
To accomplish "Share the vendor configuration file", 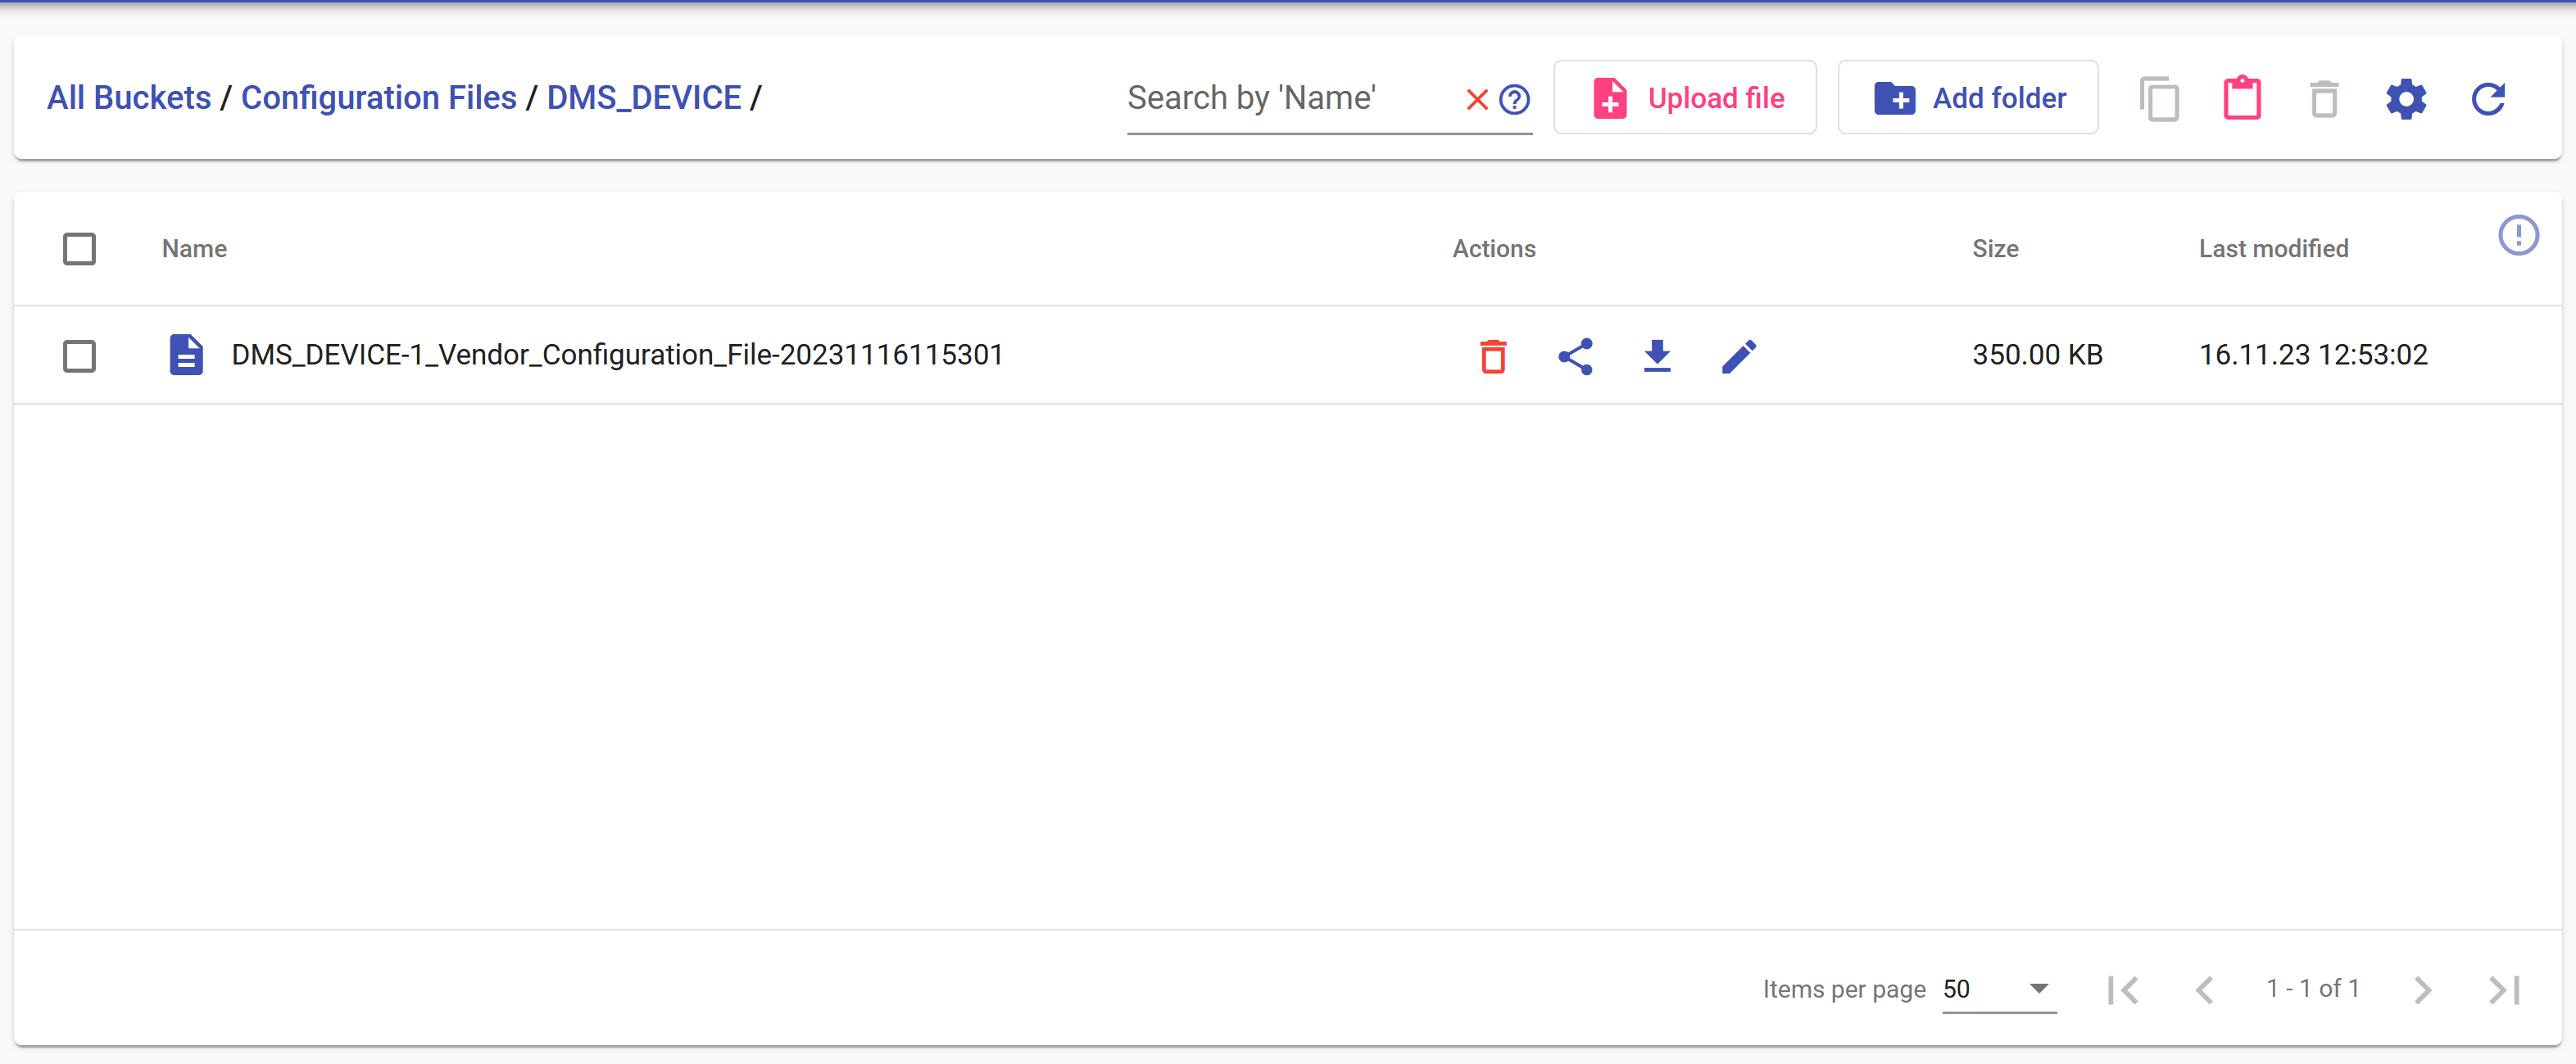I will [x=1575, y=356].
